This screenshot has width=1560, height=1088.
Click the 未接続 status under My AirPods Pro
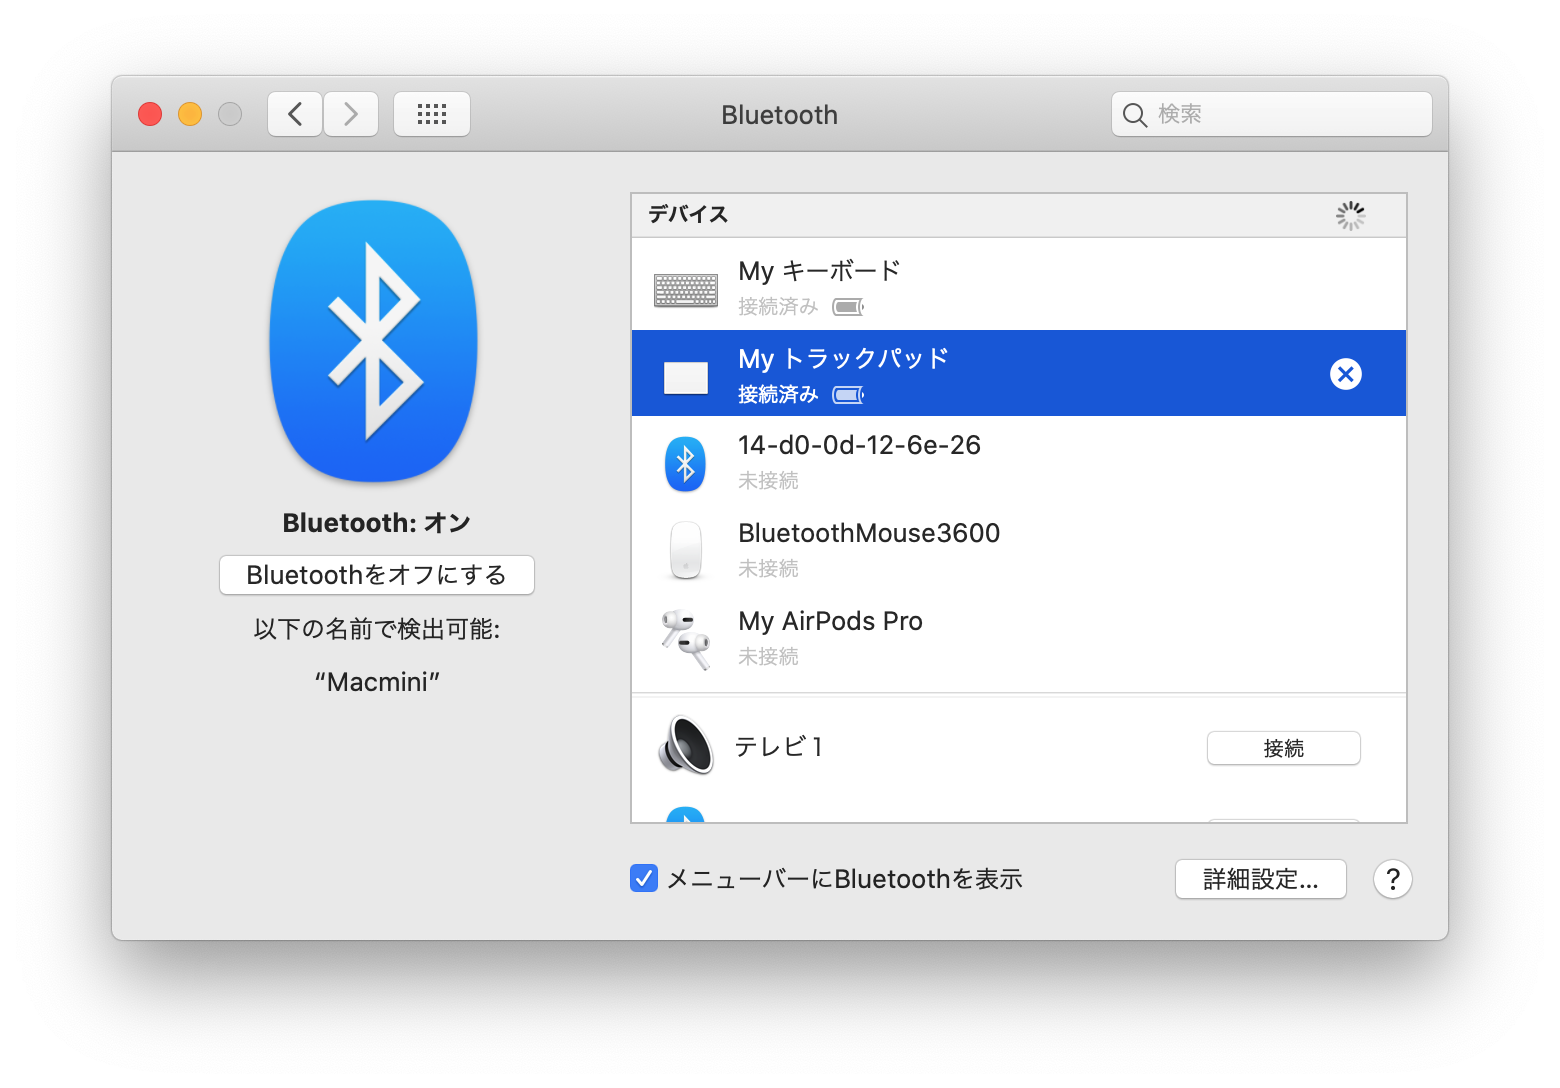point(768,657)
